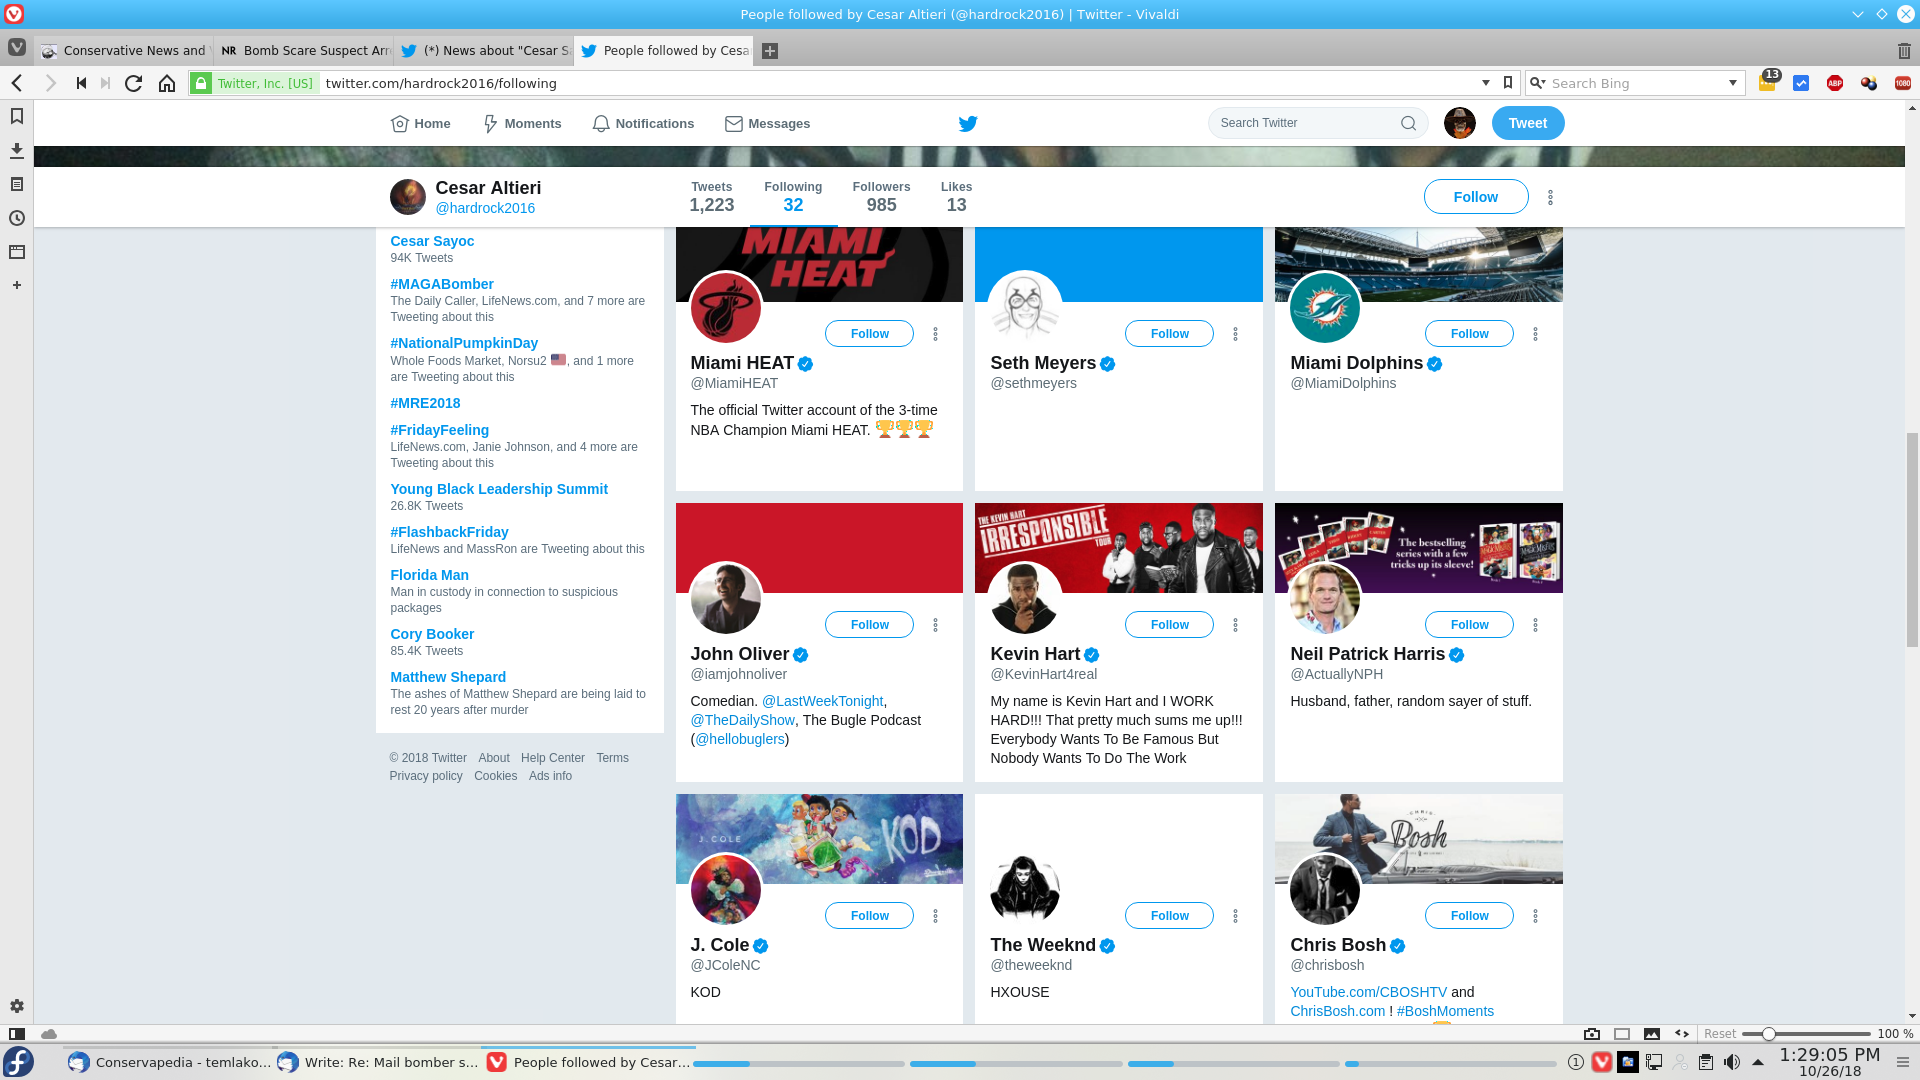Screen dimensions: 1920x1080
Task: Click the colored balls extension icon
Action: tap(1869, 83)
